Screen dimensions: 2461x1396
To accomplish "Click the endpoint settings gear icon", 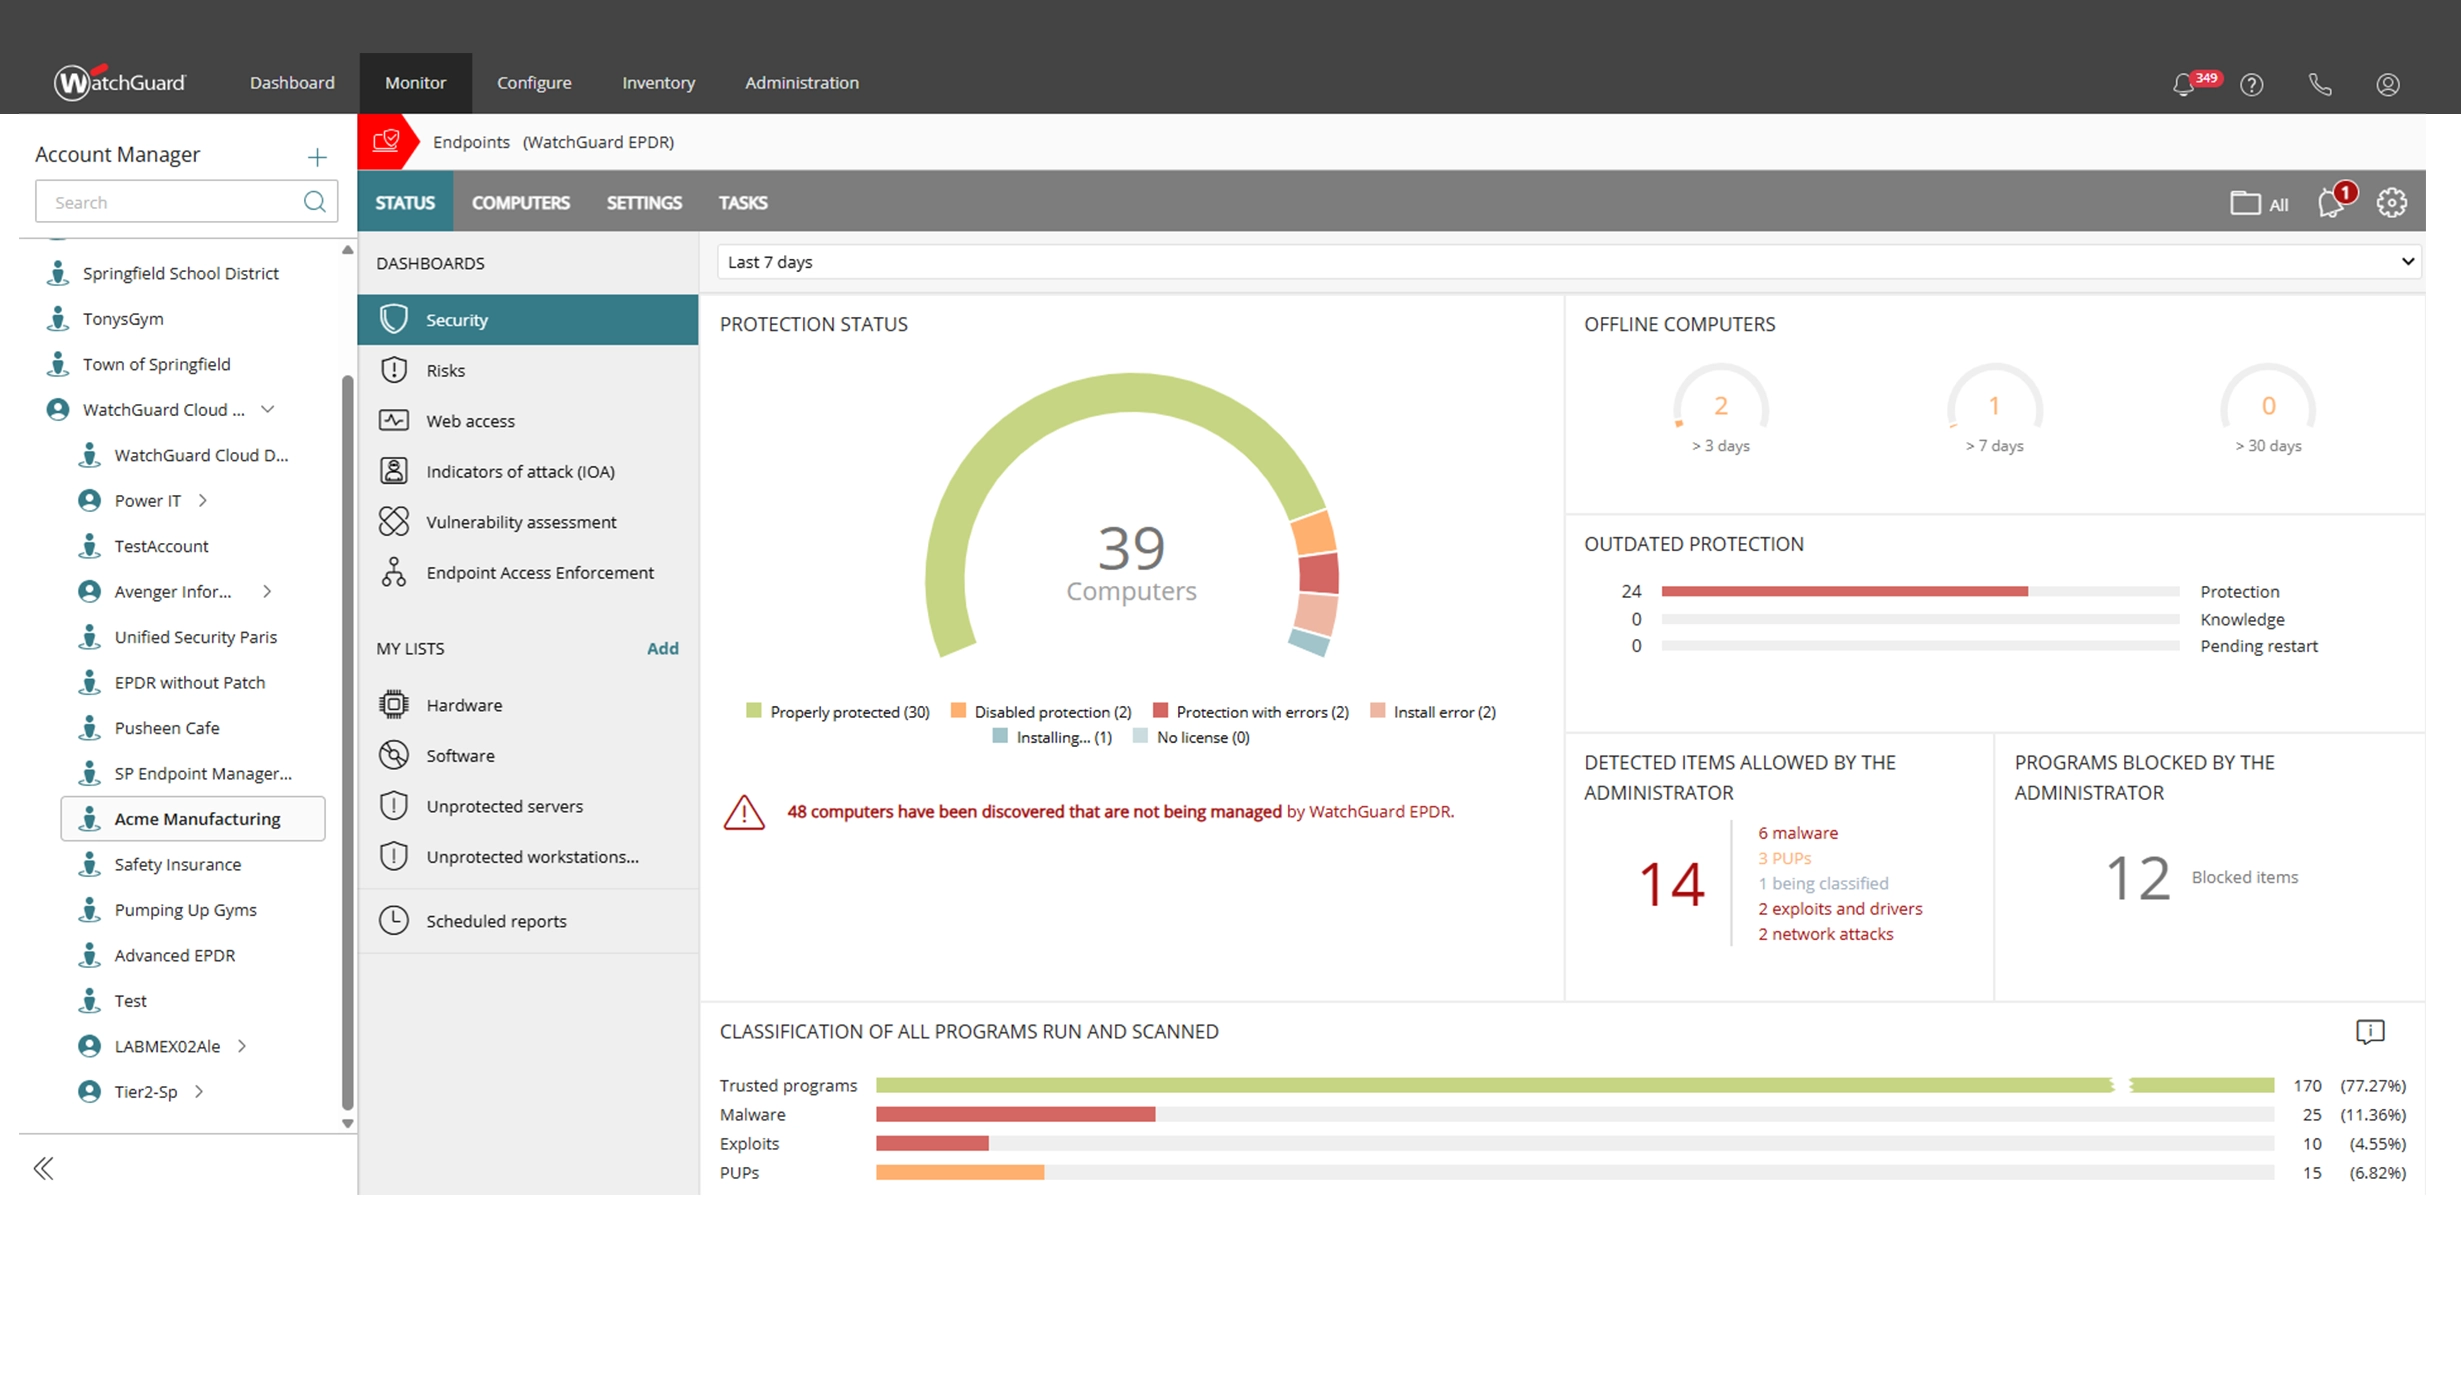I will [2392, 203].
